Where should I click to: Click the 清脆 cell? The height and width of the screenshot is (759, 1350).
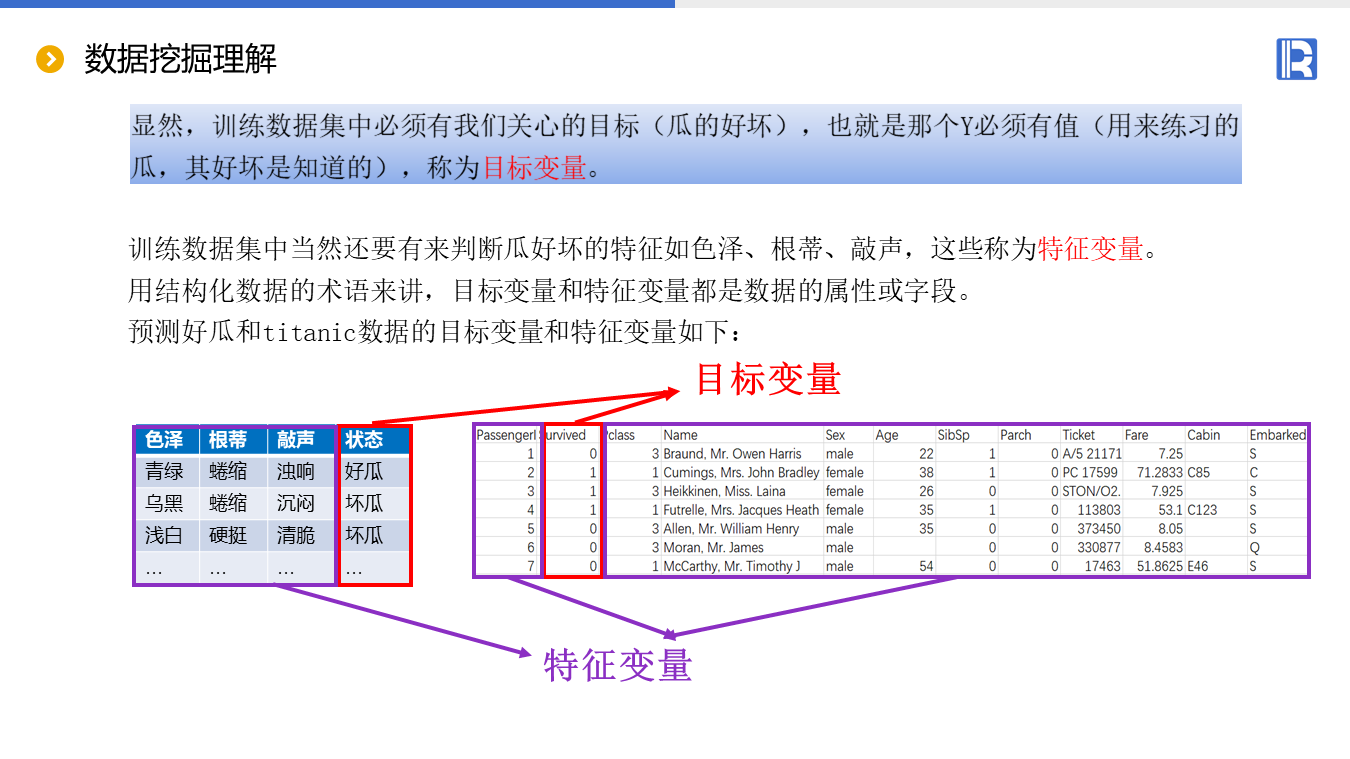296,535
